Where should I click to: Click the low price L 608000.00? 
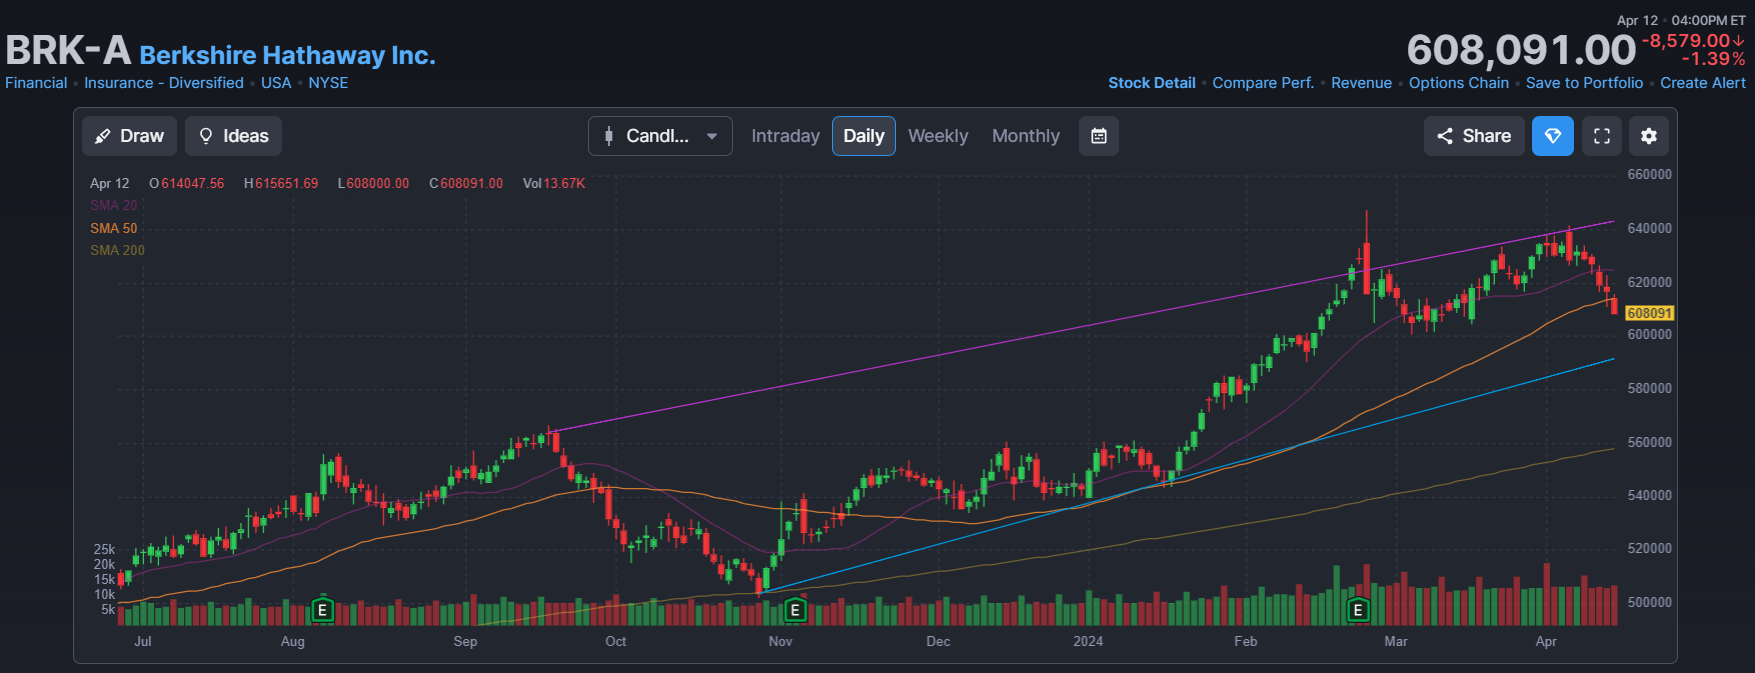click(374, 183)
